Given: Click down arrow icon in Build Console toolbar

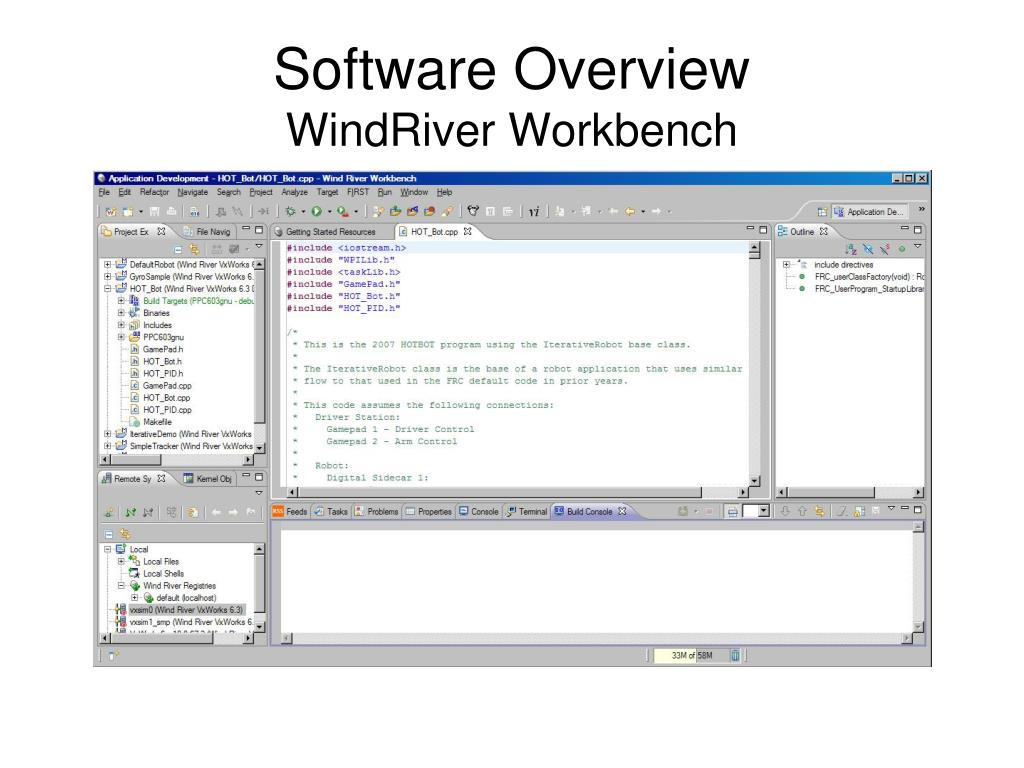Looking at the screenshot, I should (785, 511).
